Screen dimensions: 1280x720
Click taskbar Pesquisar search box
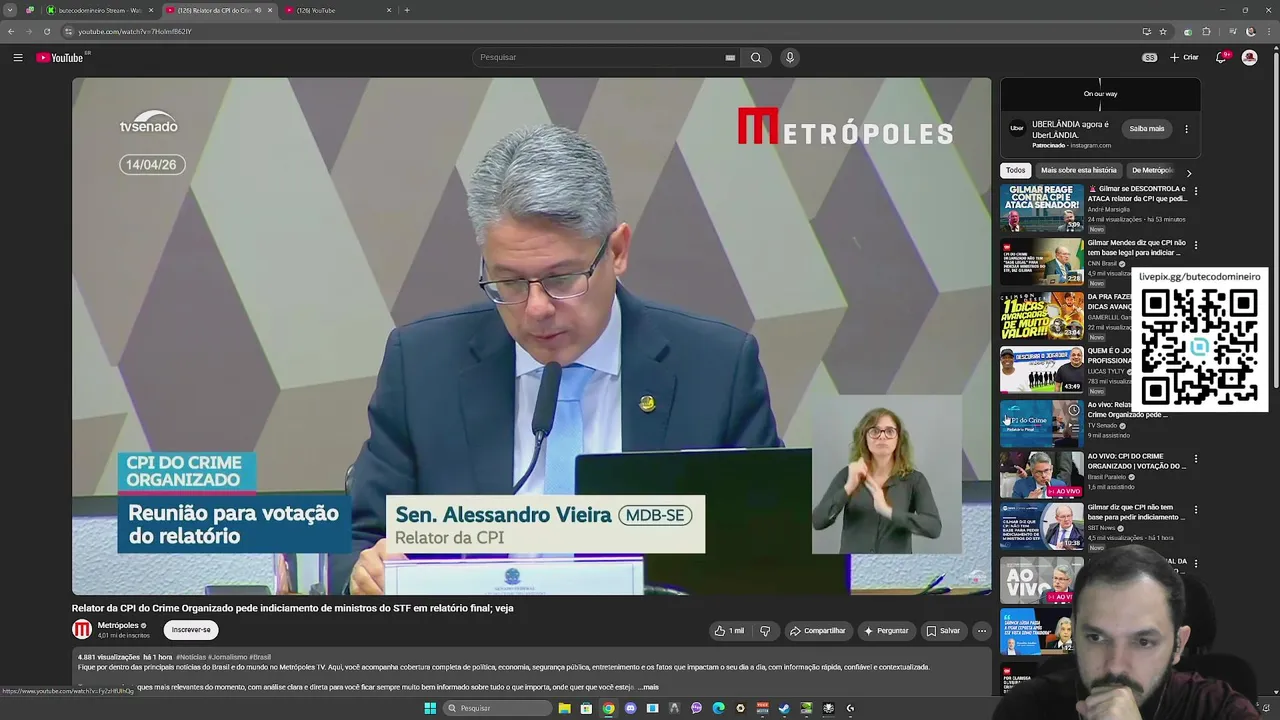(497, 708)
